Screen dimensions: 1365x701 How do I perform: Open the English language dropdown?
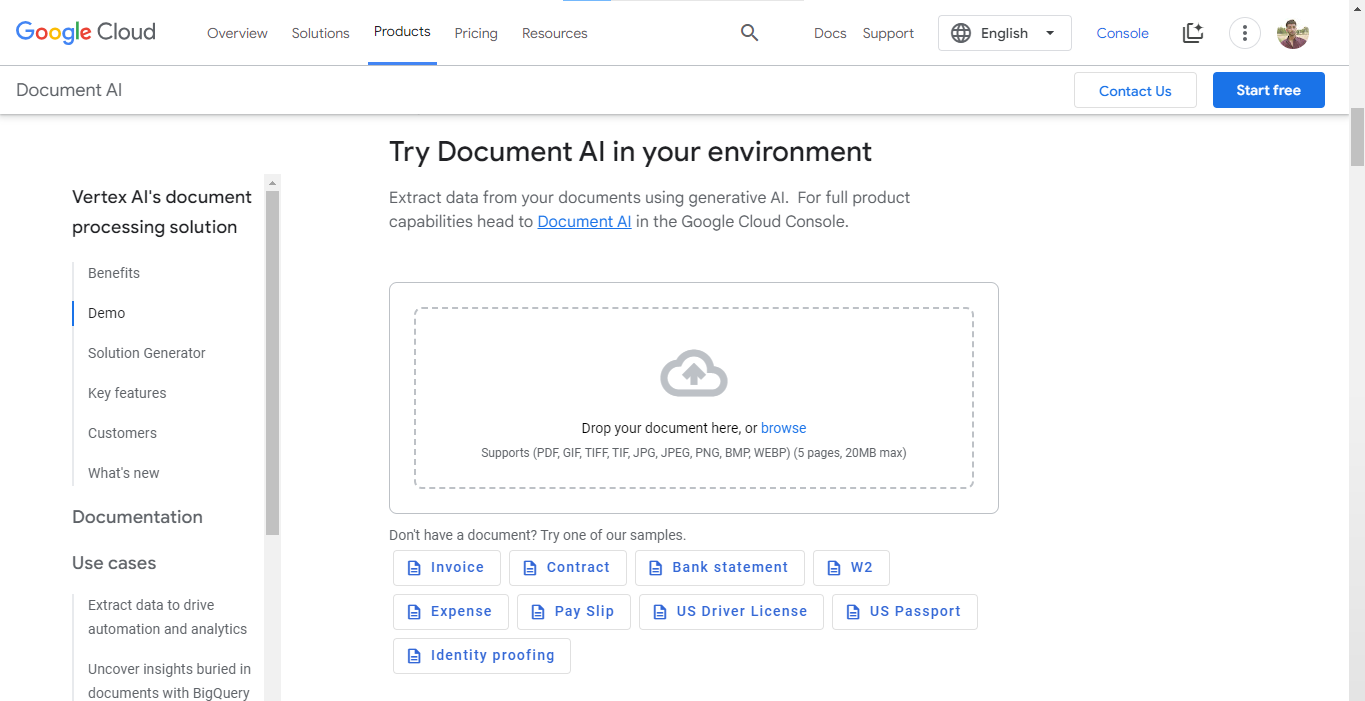pos(1004,33)
